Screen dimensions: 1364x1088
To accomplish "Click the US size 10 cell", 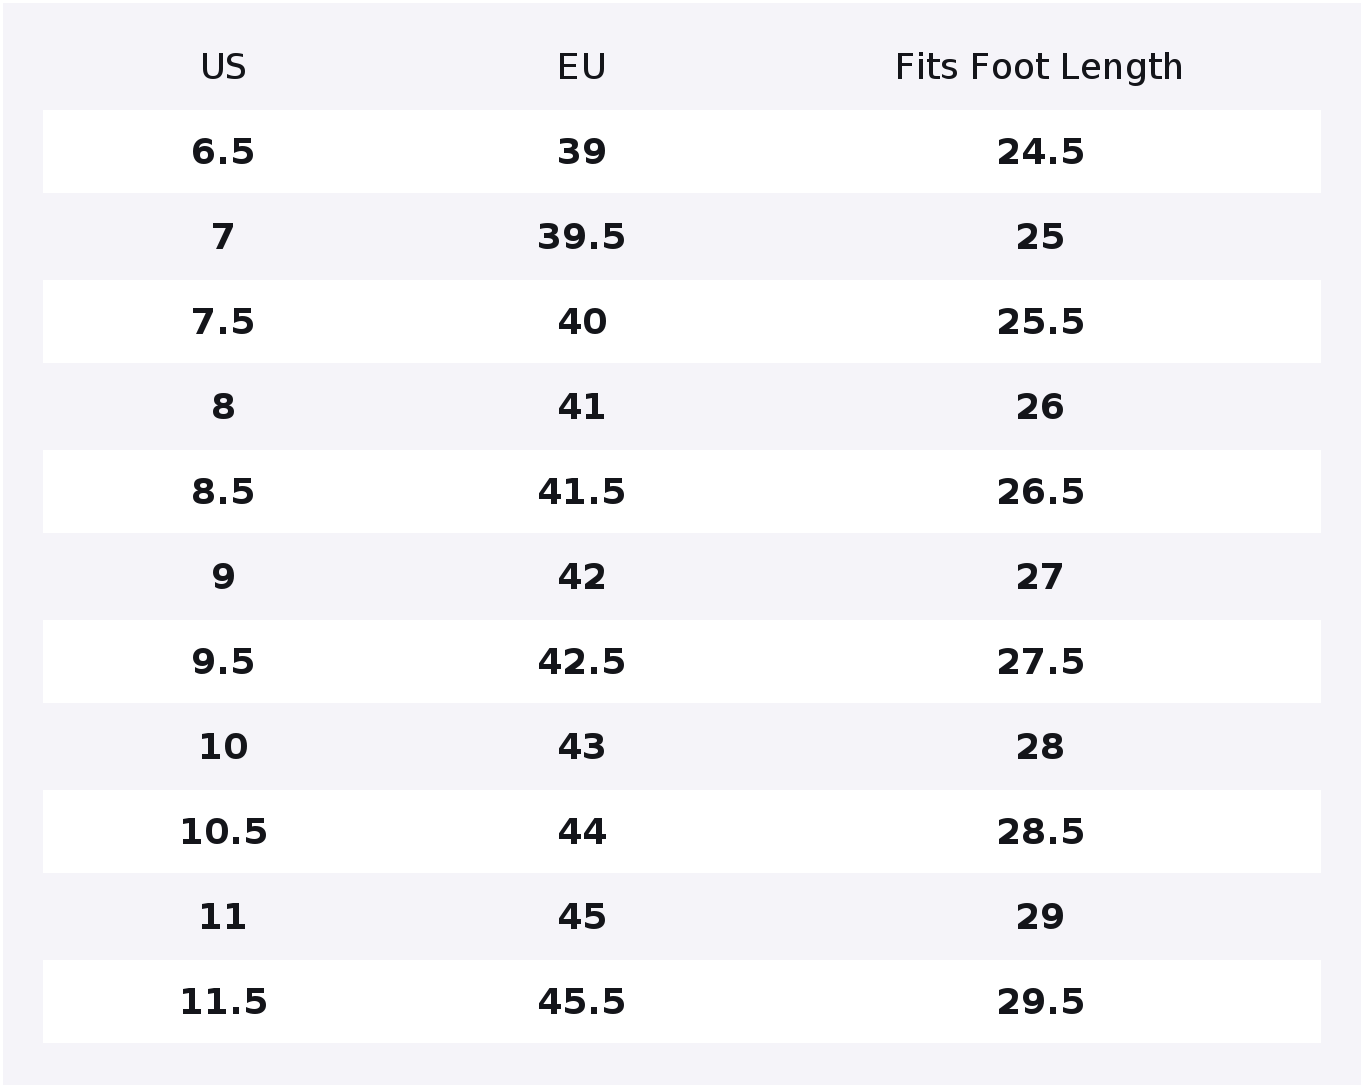I will pos(223,747).
